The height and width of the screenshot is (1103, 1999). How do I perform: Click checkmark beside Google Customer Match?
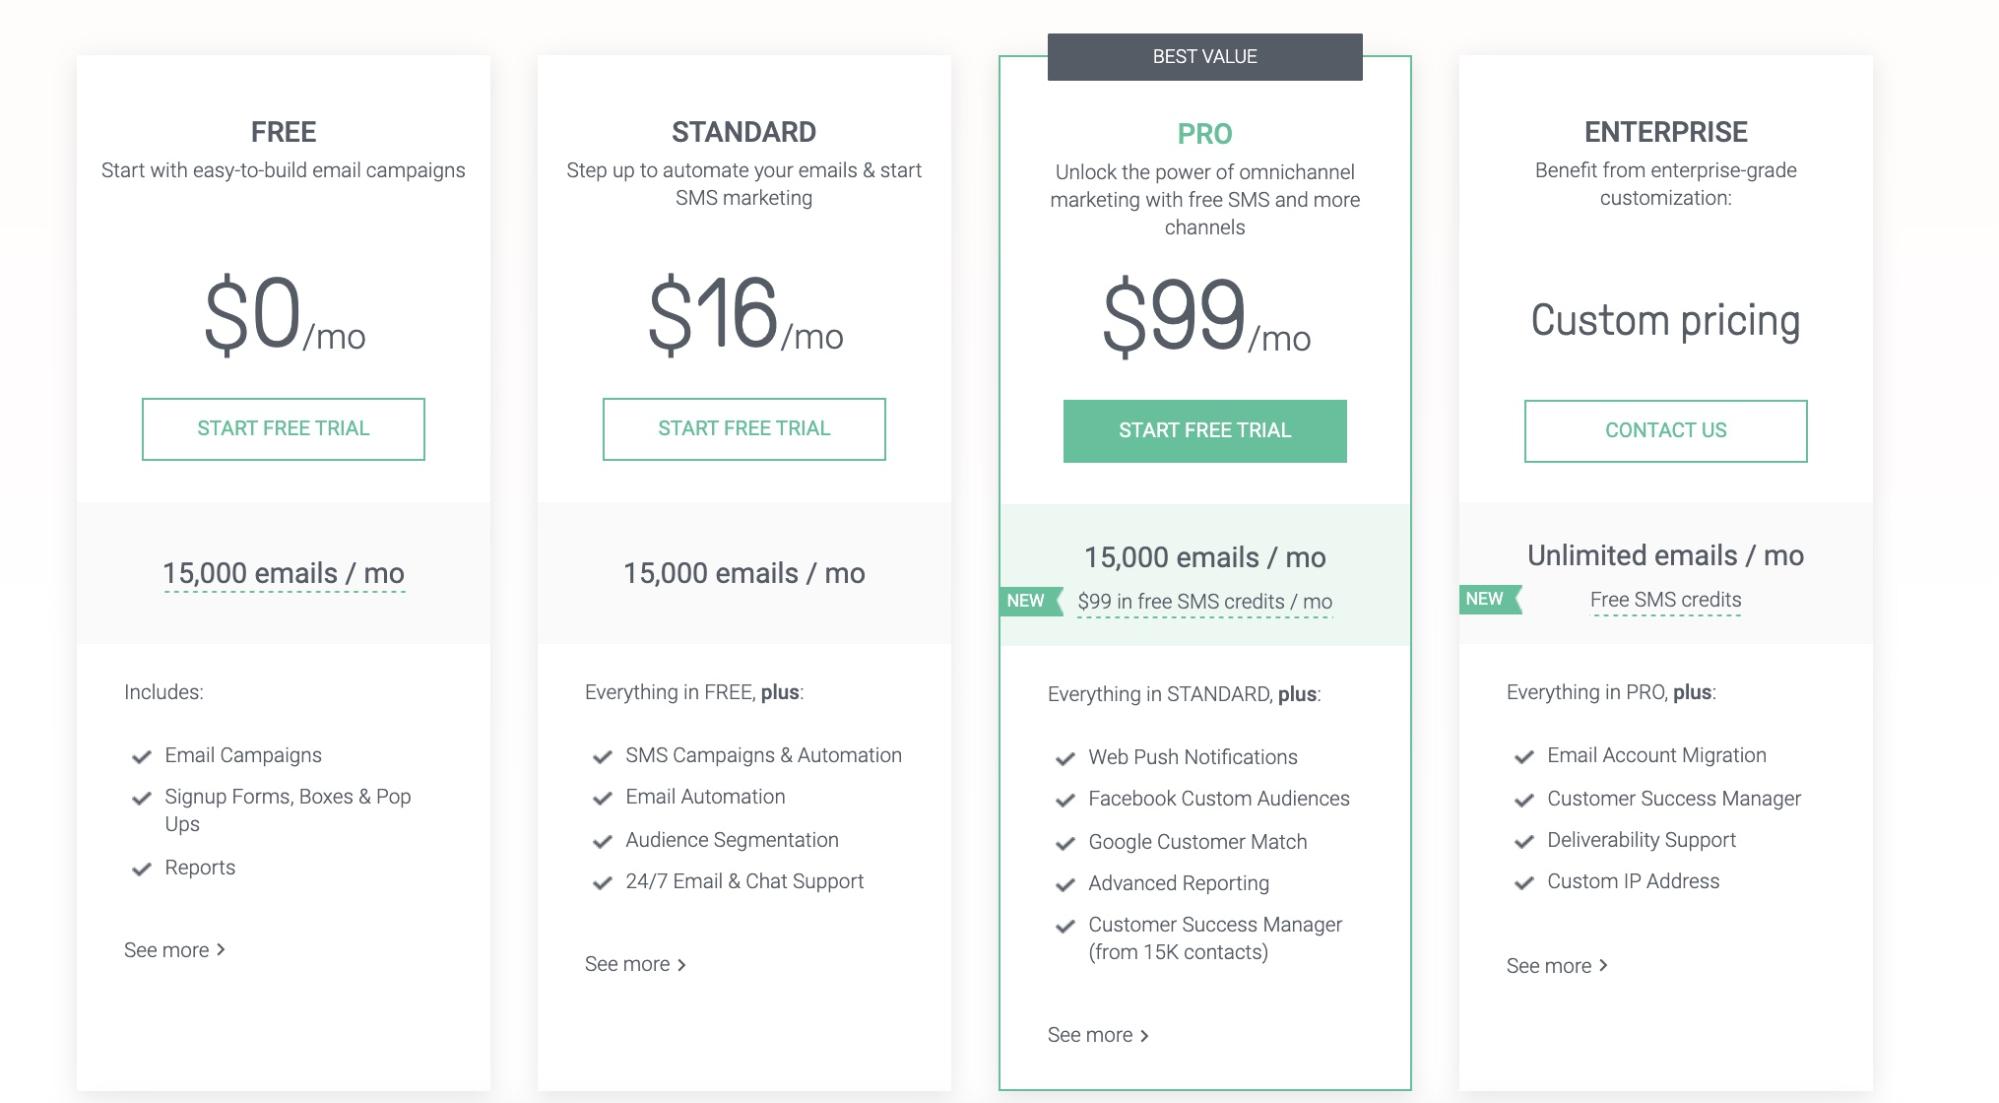click(x=1065, y=843)
